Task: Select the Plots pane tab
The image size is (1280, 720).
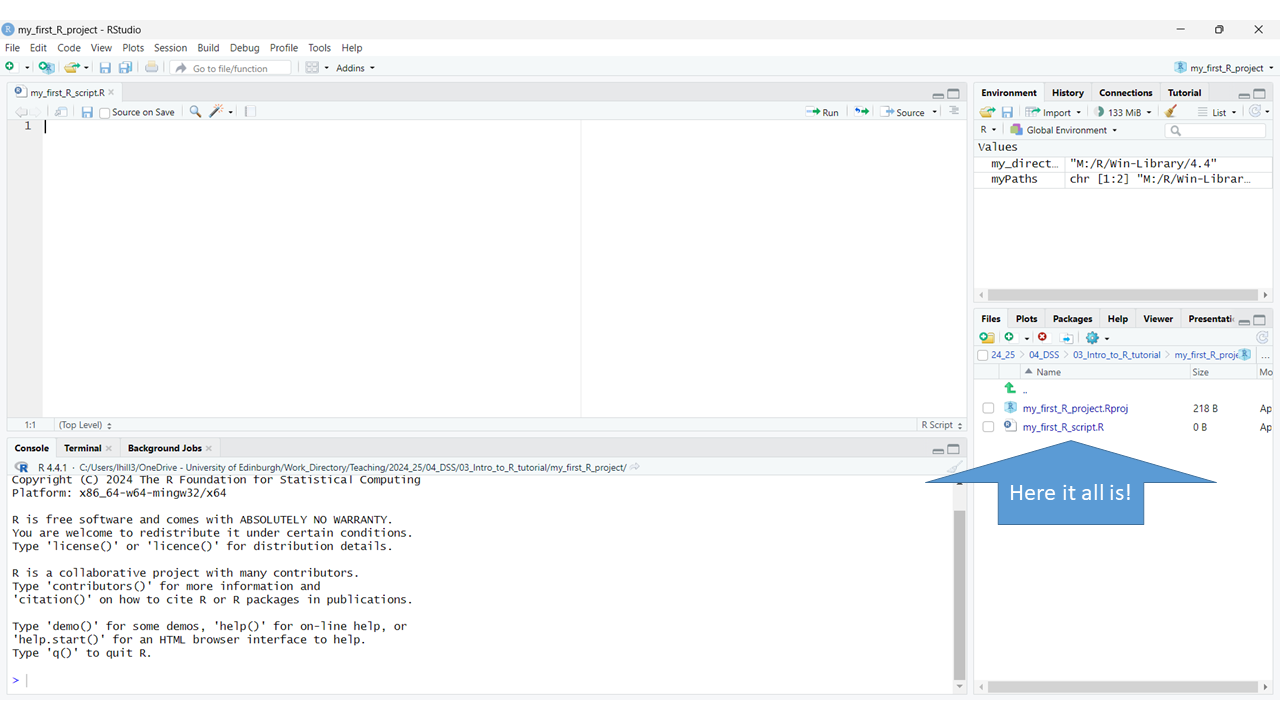Action: (1026, 319)
